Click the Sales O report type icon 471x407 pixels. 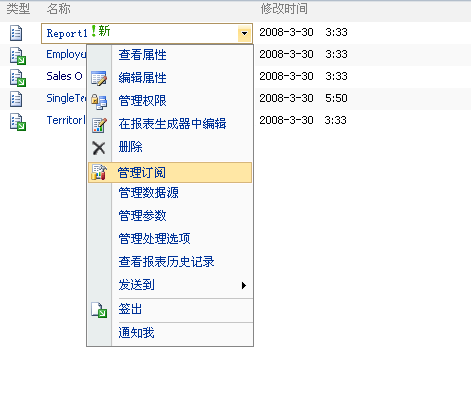click(18, 78)
